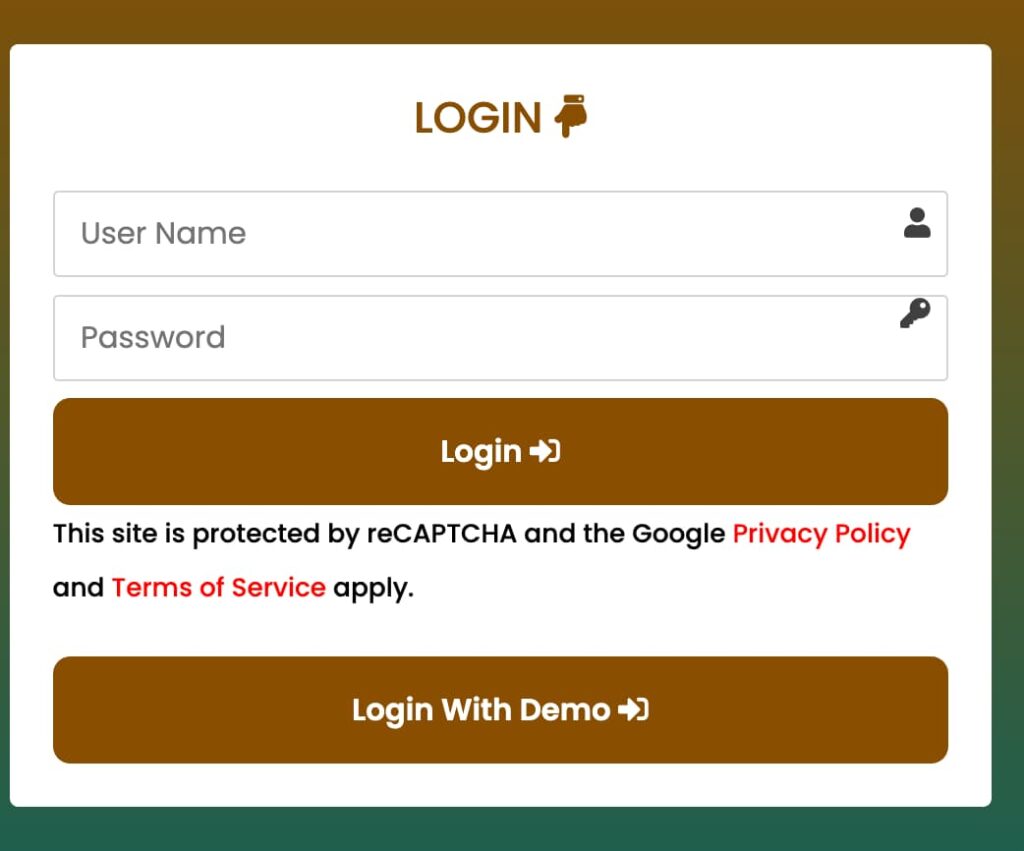The image size is (1024, 851).
Task: Focus the Password input field
Action: point(480,338)
